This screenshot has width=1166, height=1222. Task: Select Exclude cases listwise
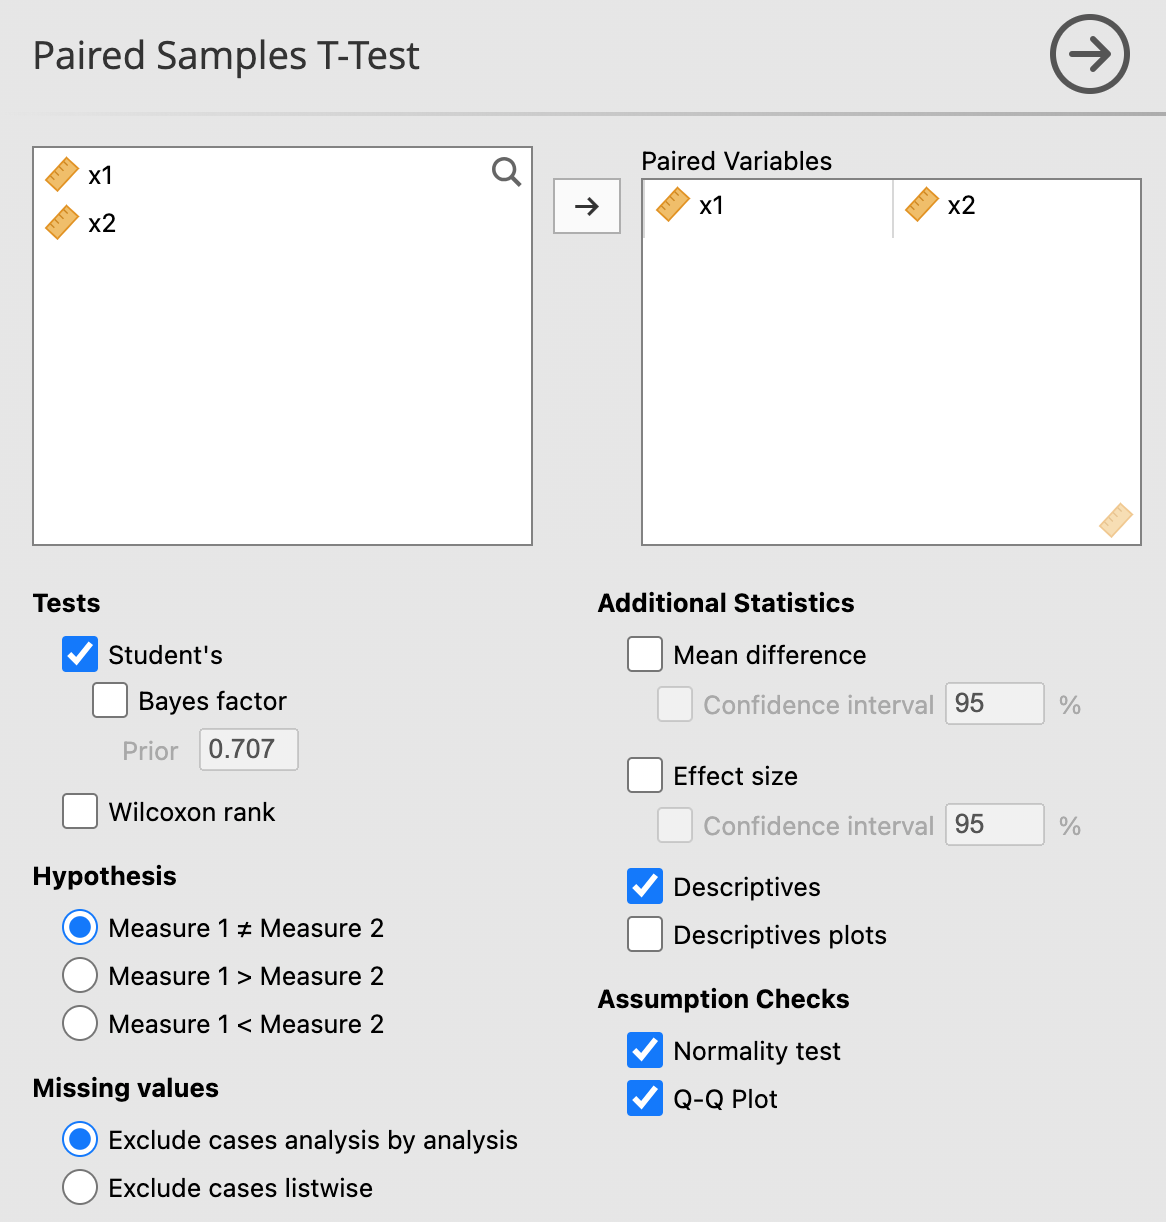point(79,1187)
